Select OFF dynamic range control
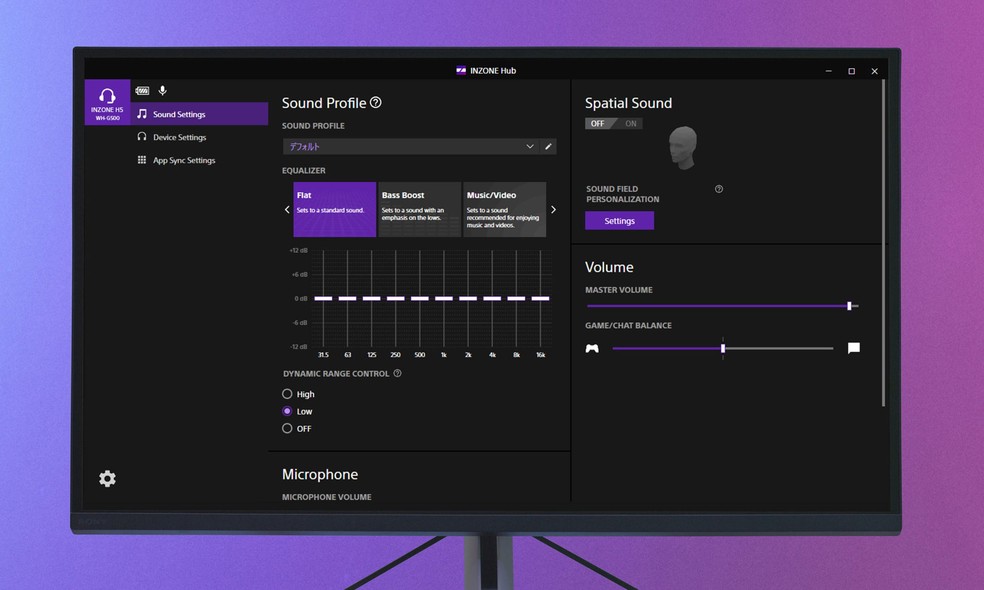The image size is (984, 590). tap(287, 429)
